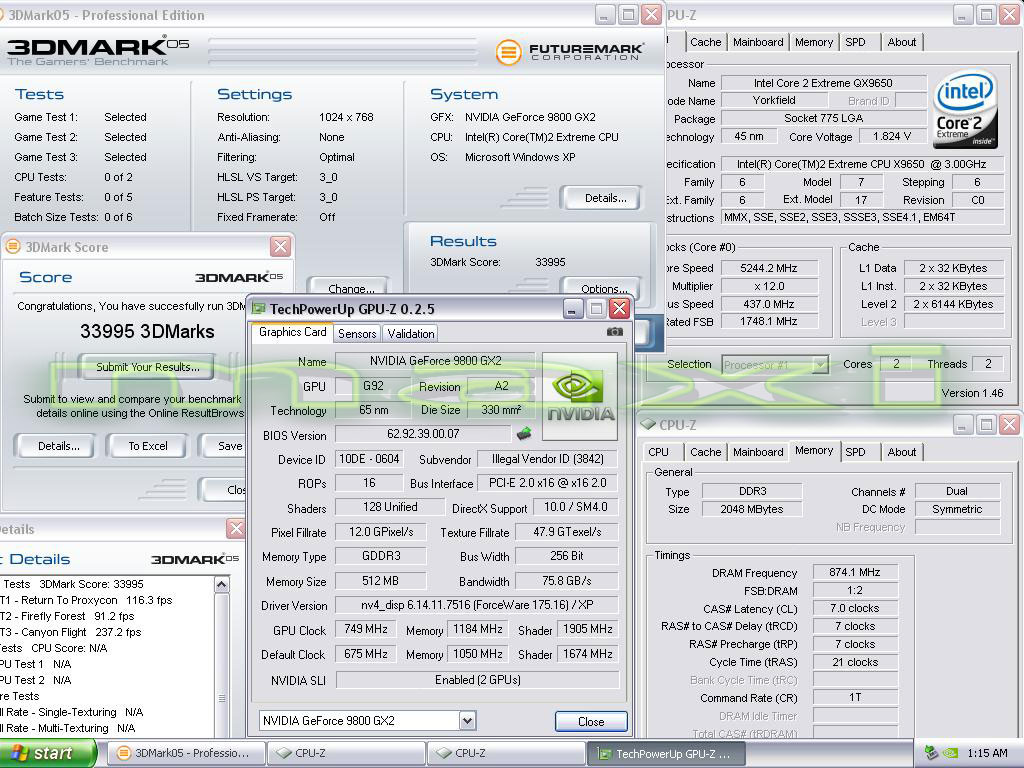The image size is (1024, 768).
Task: Click the 3DMark Score dialog title icon
Action: click(12, 247)
